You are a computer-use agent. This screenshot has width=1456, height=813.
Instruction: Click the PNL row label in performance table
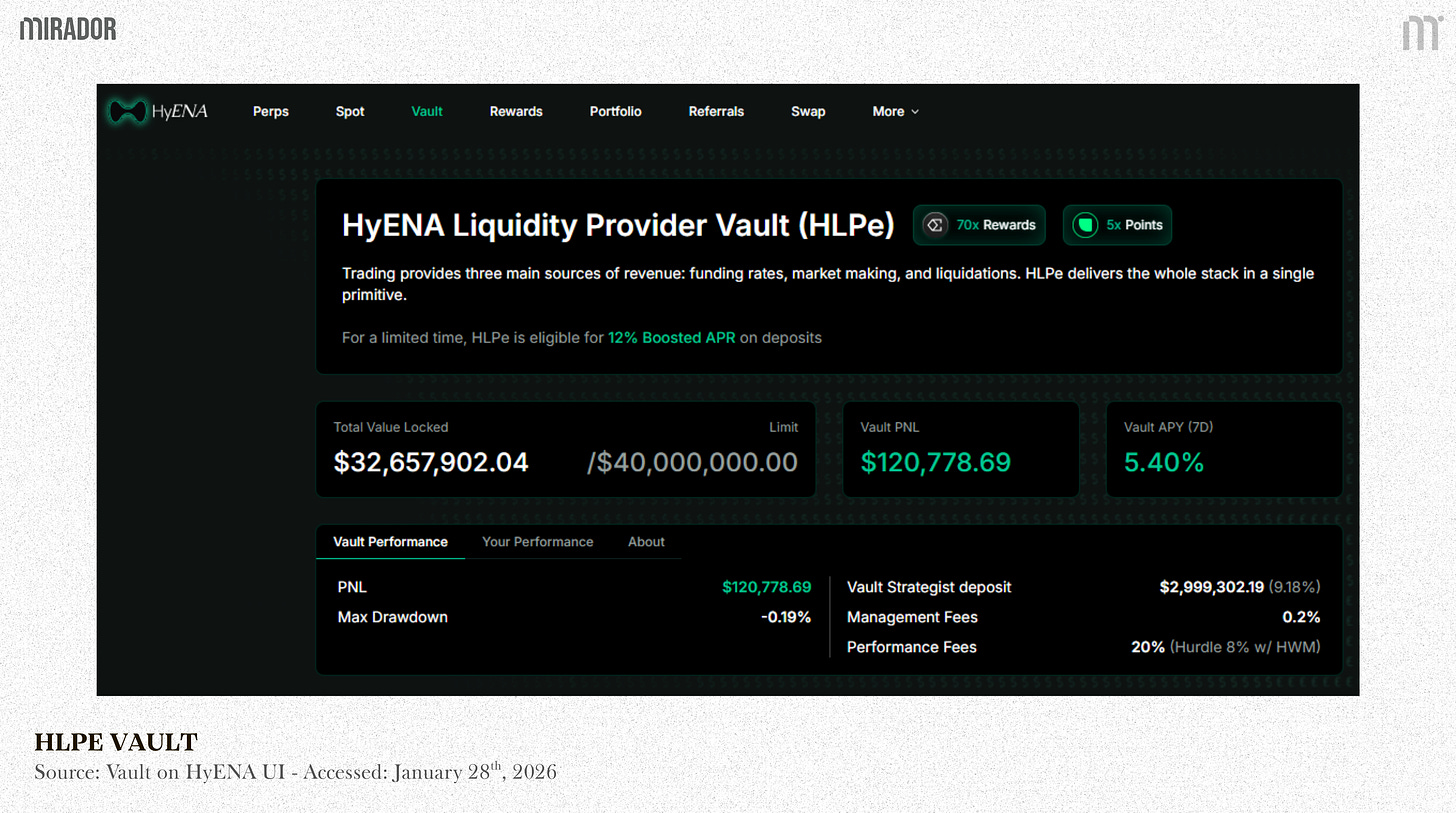tap(352, 587)
